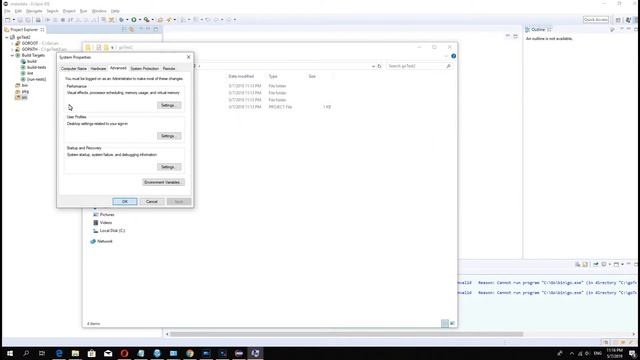
Task: Open Performance Settings button
Action: point(168,105)
